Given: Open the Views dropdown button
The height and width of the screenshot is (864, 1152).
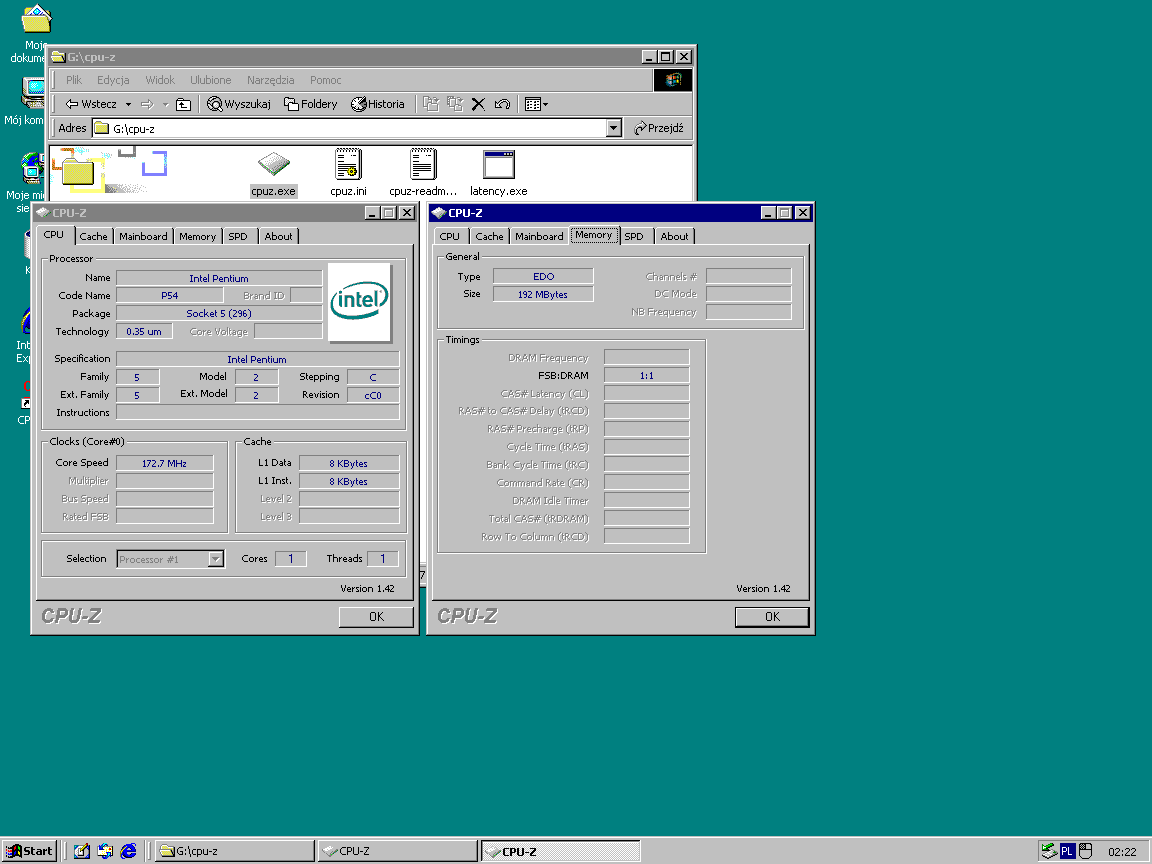Looking at the screenshot, I should (x=536, y=104).
